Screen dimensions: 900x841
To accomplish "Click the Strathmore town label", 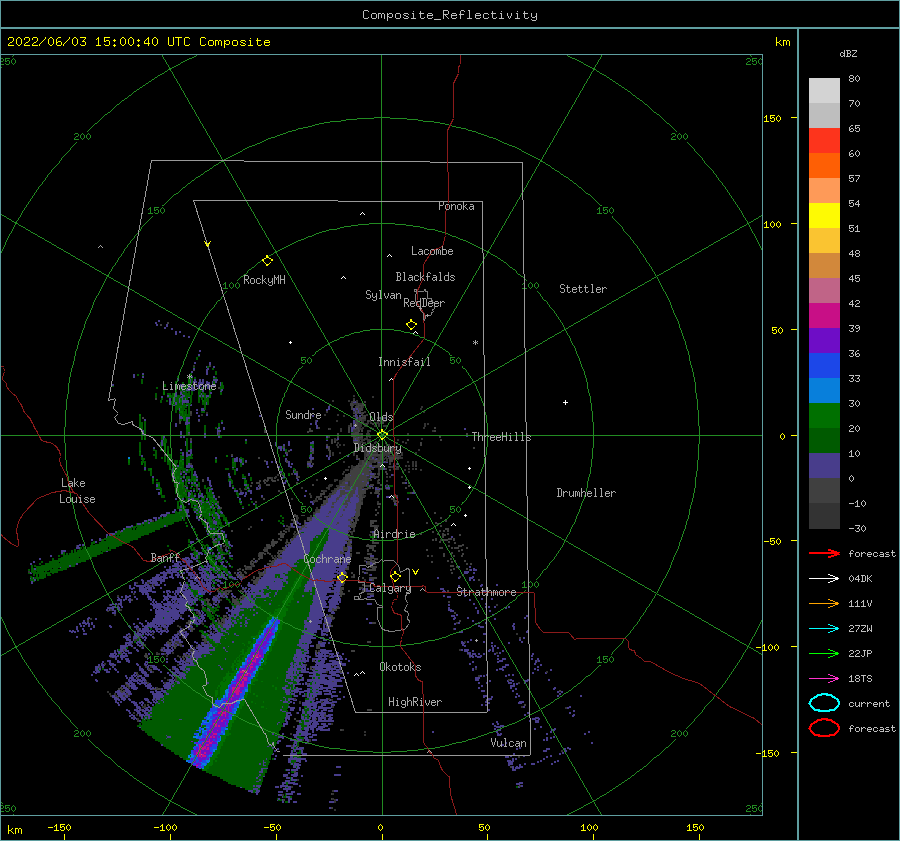I will click(x=486, y=592).
